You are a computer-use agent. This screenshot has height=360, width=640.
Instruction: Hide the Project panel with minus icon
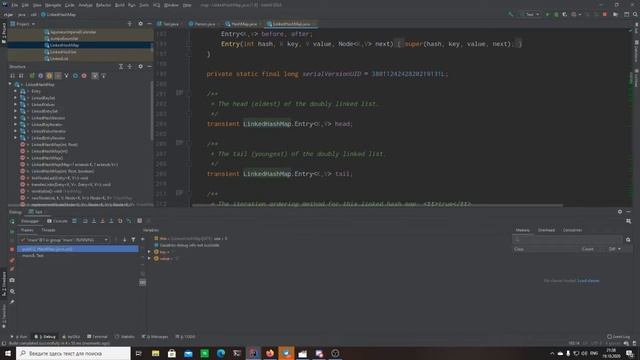[x=149, y=24]
